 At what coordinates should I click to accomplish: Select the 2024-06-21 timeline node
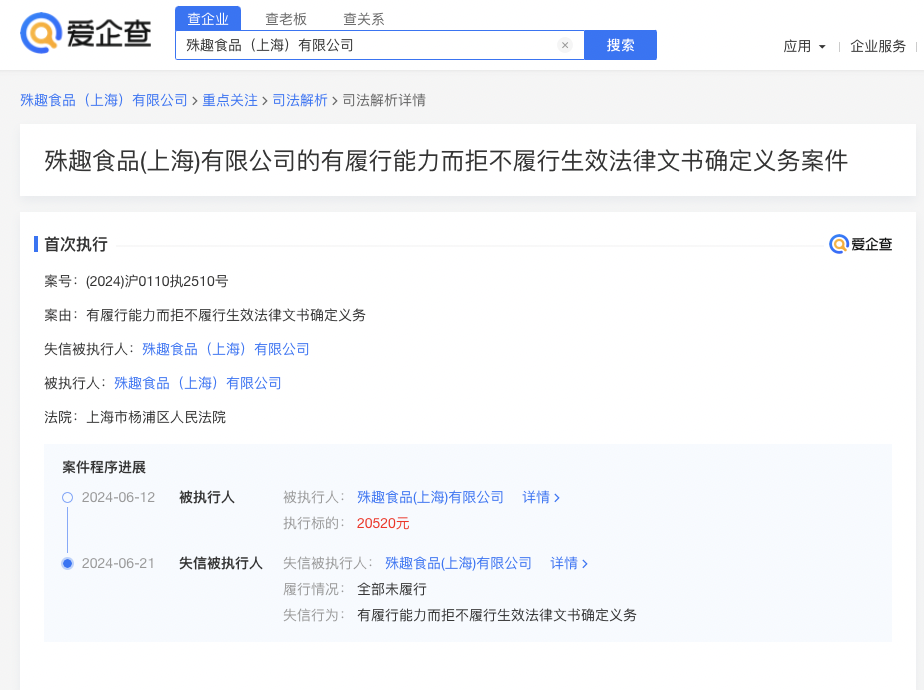point(68,564)
